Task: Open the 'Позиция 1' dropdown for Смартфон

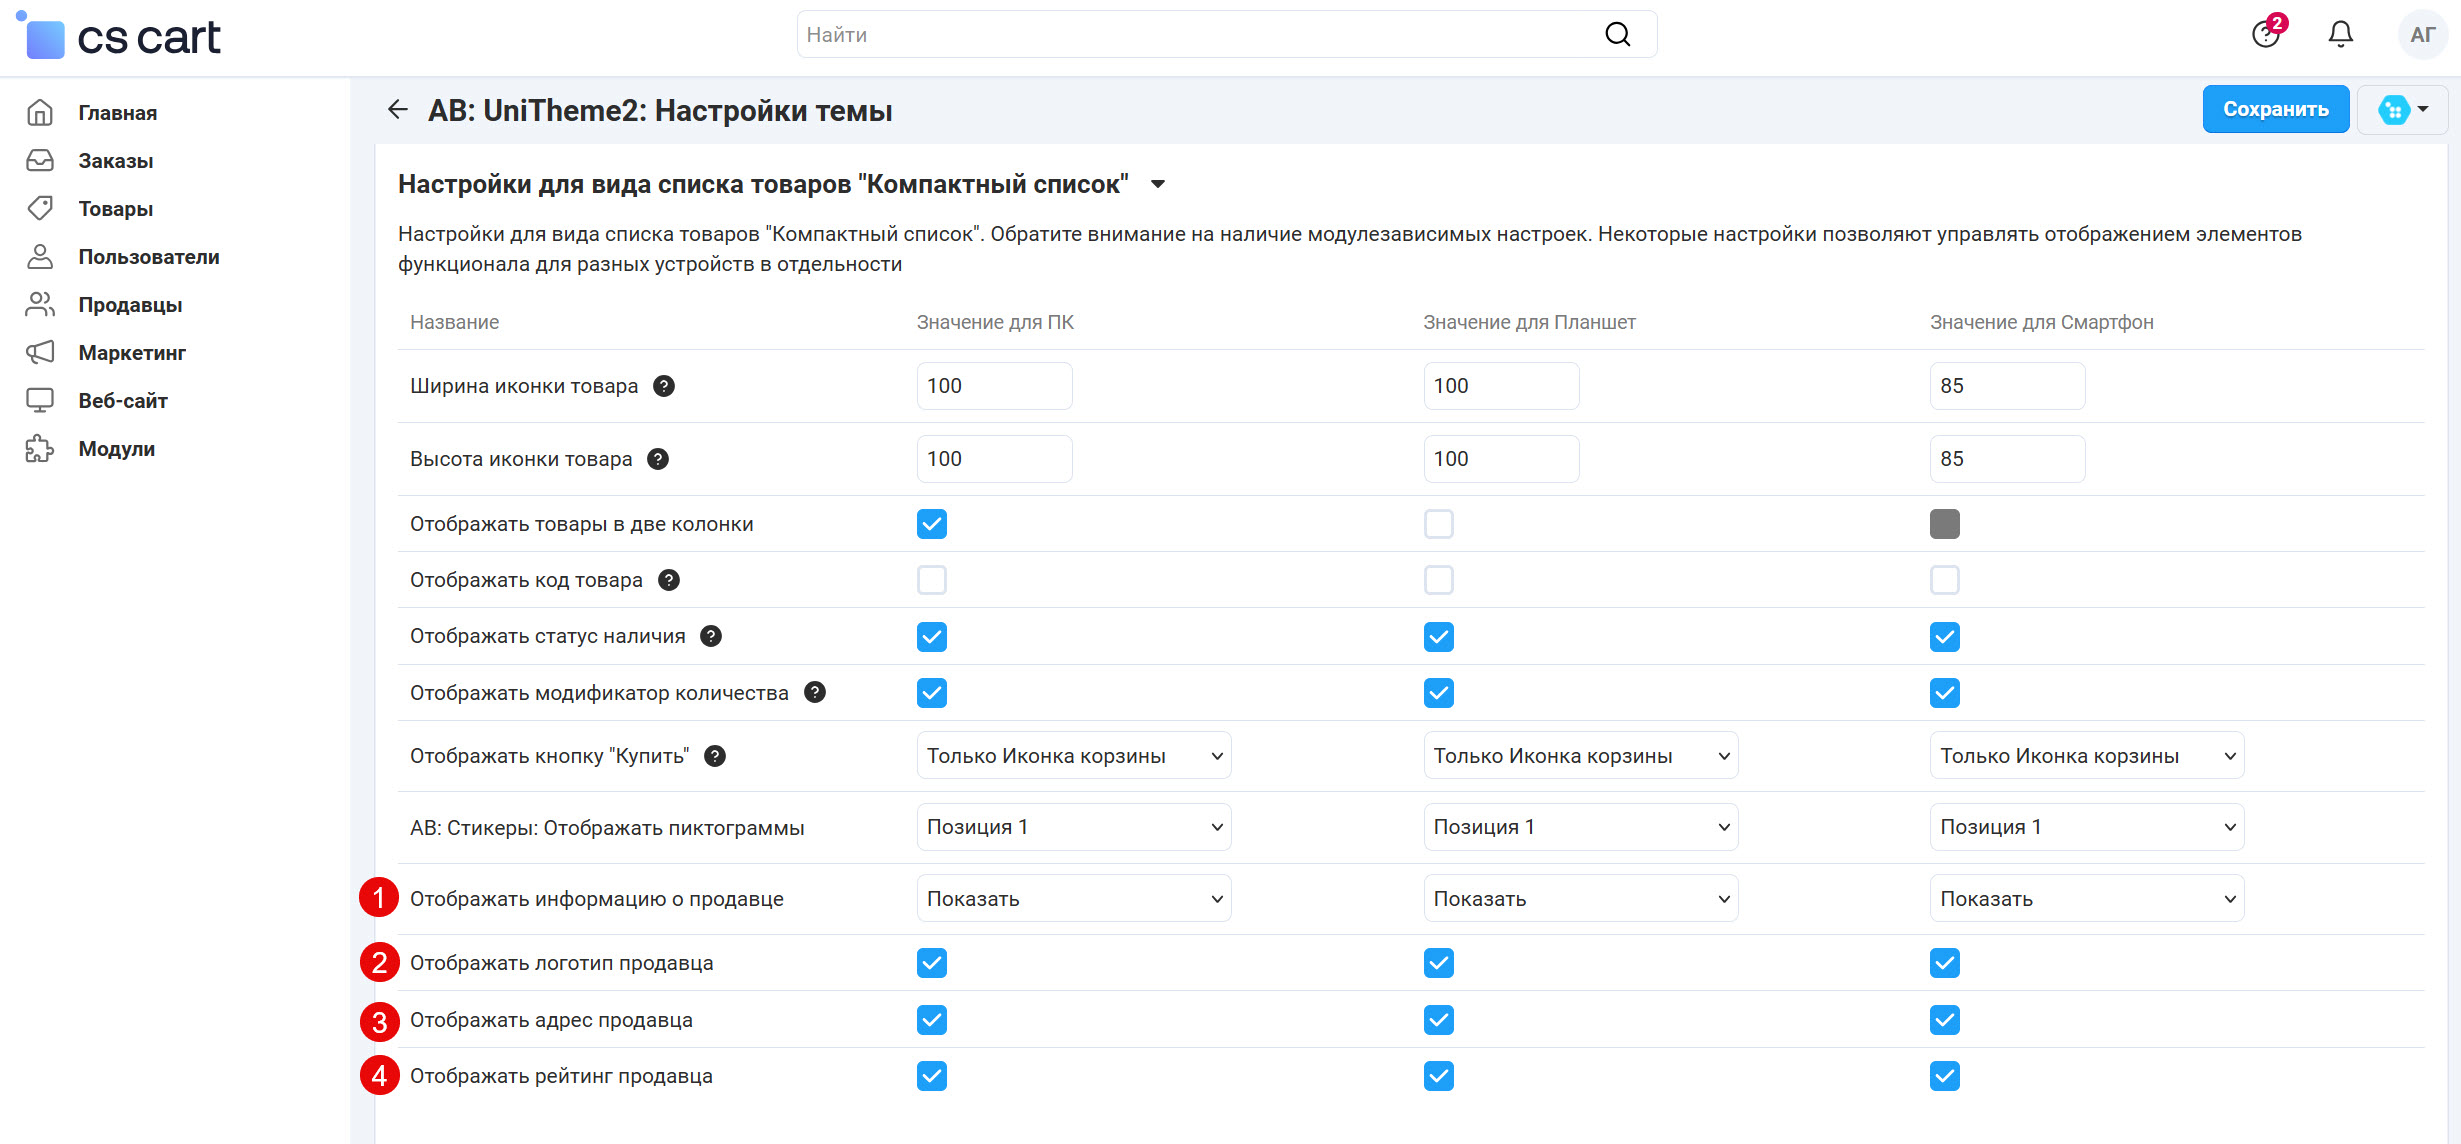Action: [2086, 826]
